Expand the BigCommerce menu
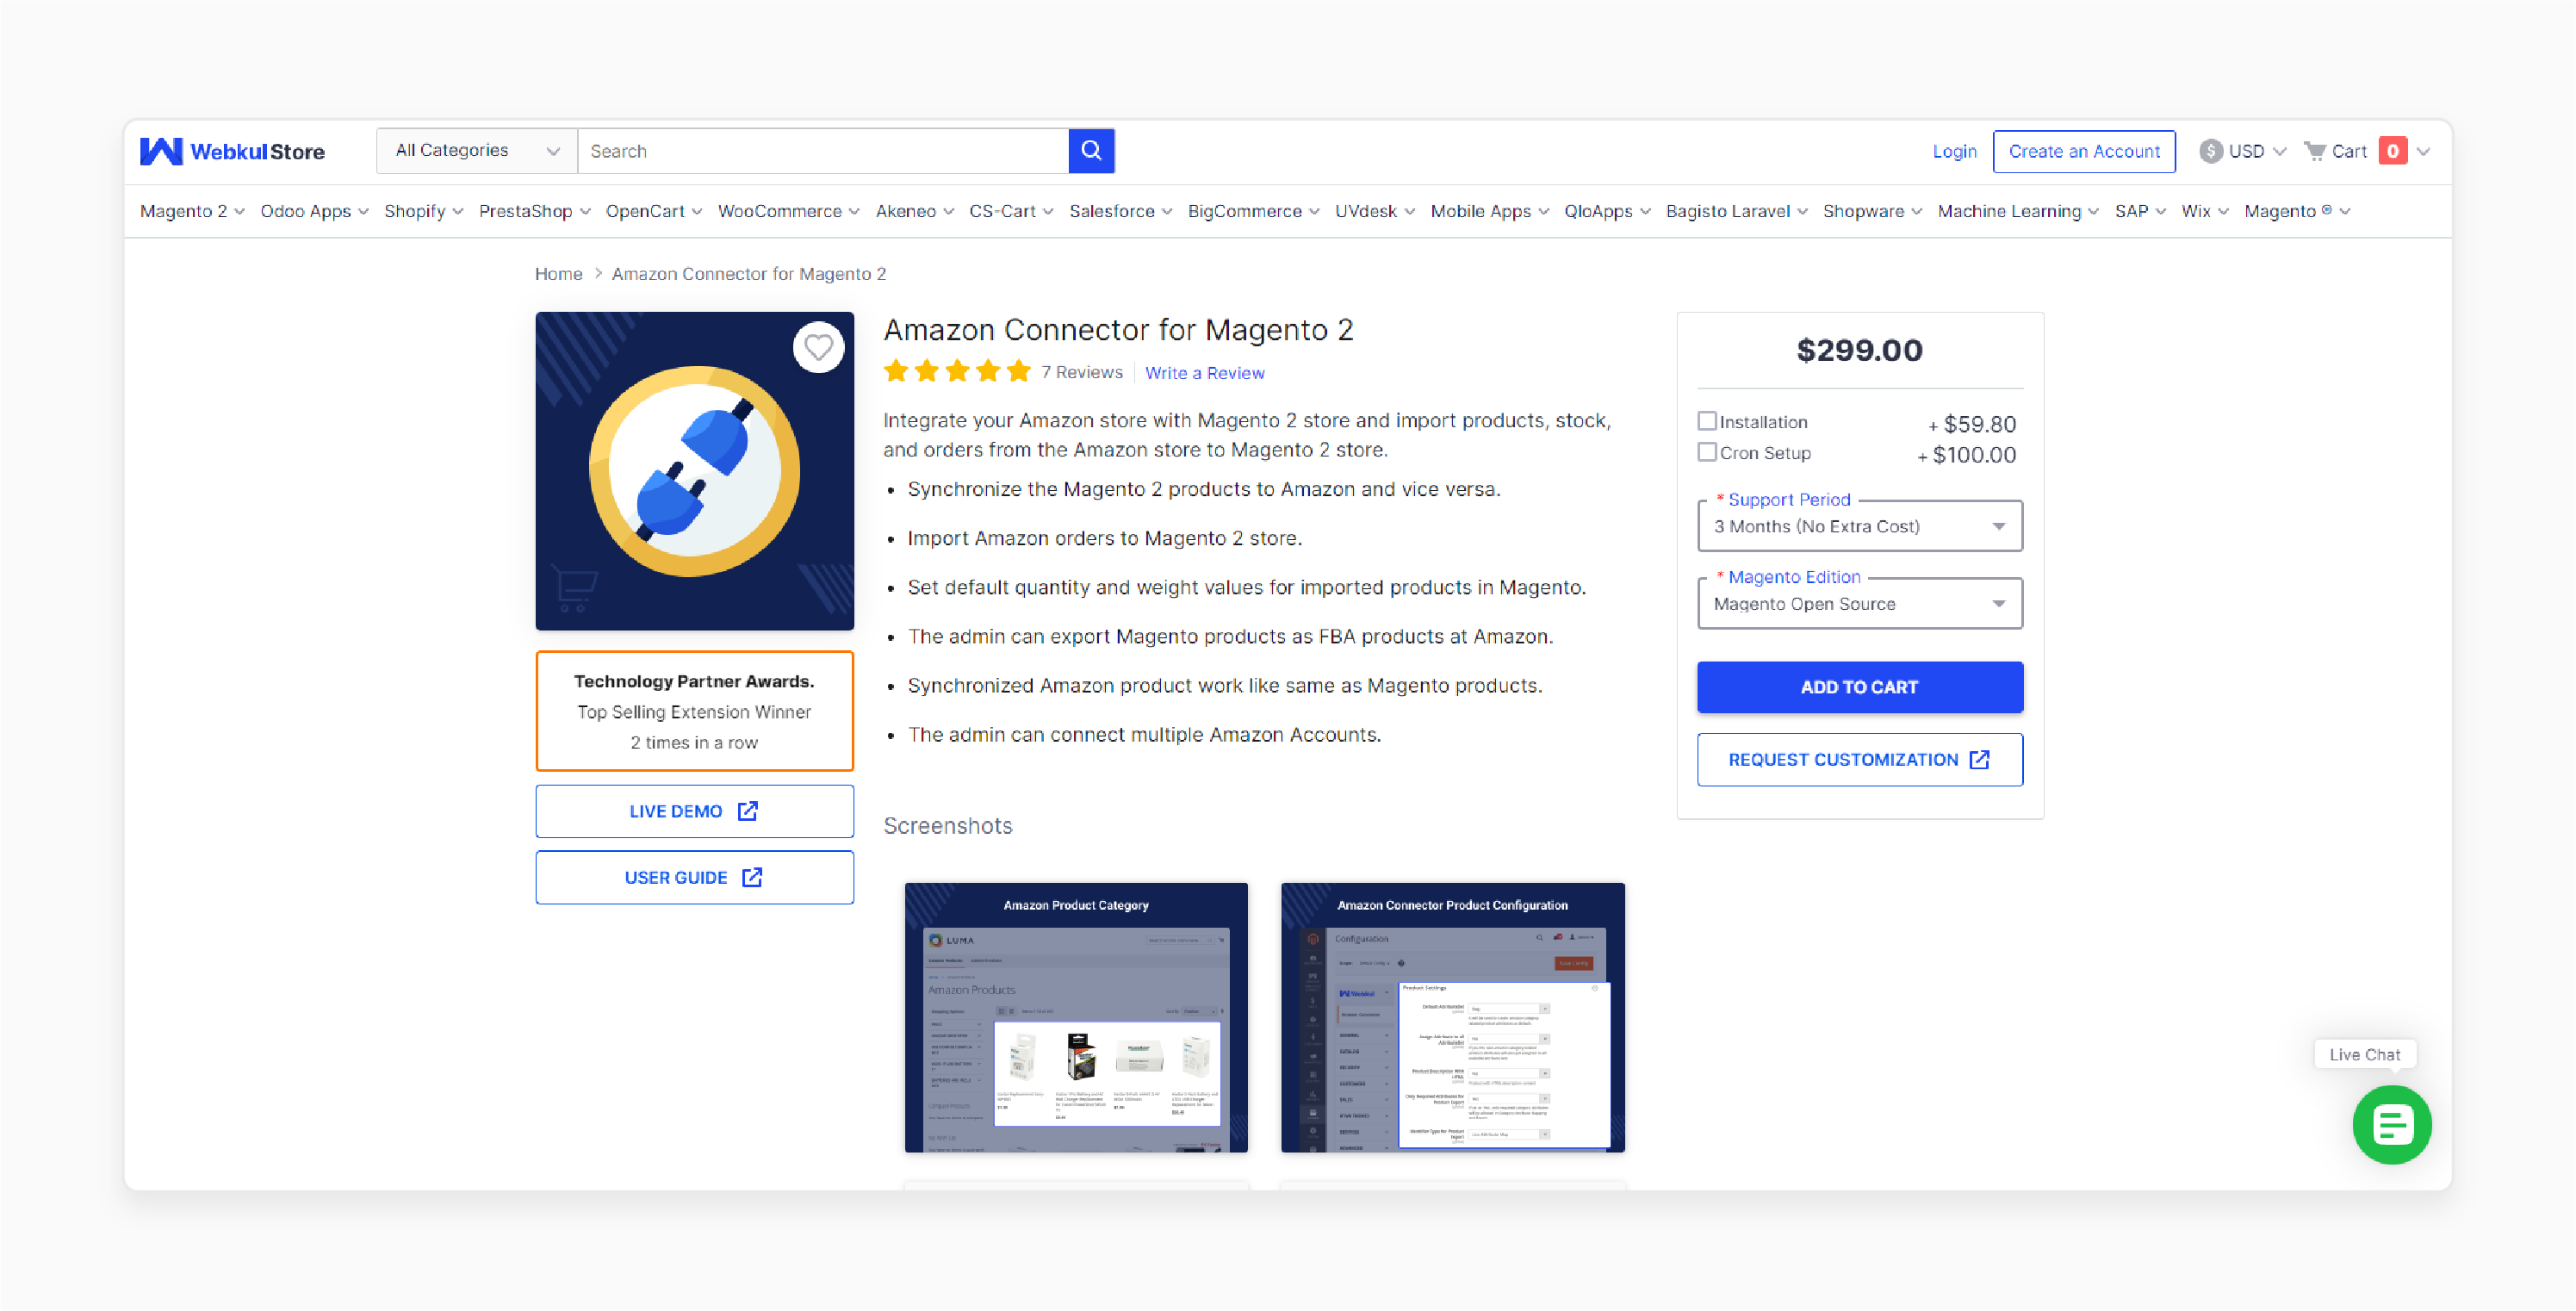Screen dimensions: 2576x1311 pos(1253,211)
